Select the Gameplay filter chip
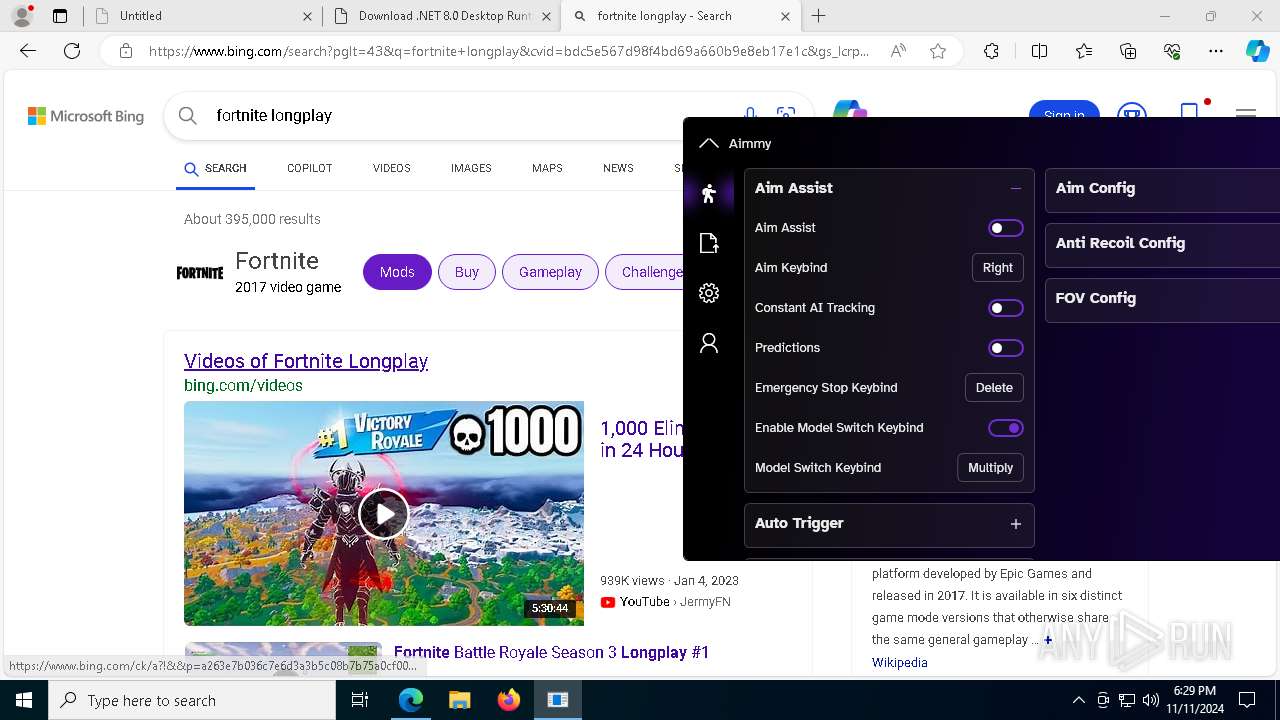The width and height of the screenshot is (1280, 720). pyautogui.click(x=550, y=272)
